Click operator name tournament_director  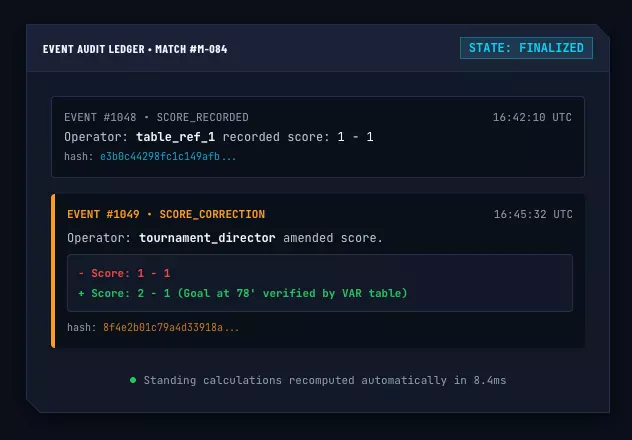pos(207,238)
